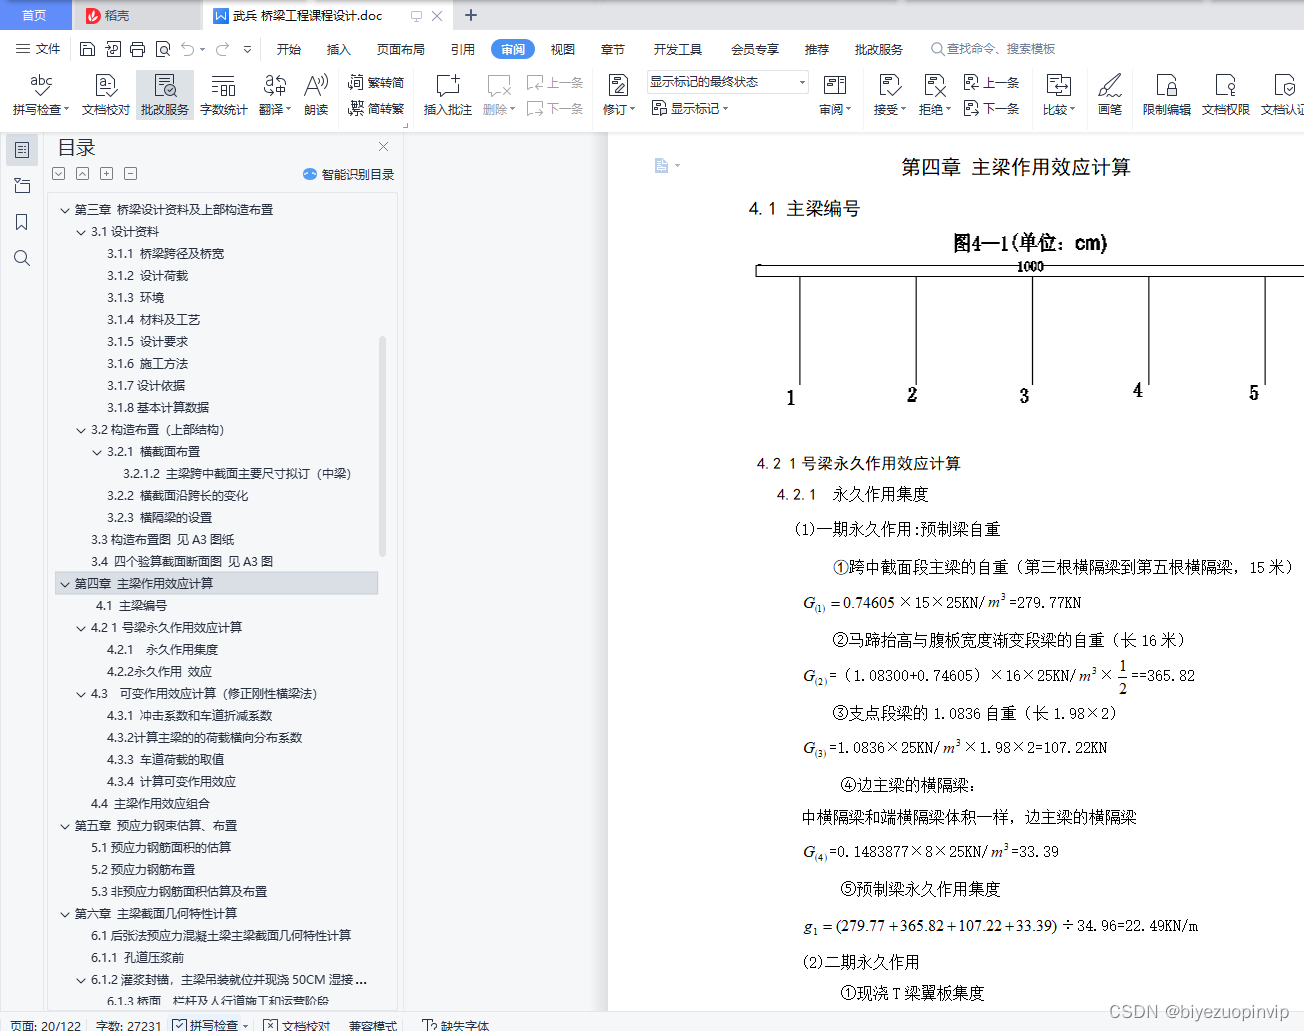This screenshot has height=1031, width=1304.
Task: Click the 缺失字体 status bar item
Action: (x=456, y=1025)
